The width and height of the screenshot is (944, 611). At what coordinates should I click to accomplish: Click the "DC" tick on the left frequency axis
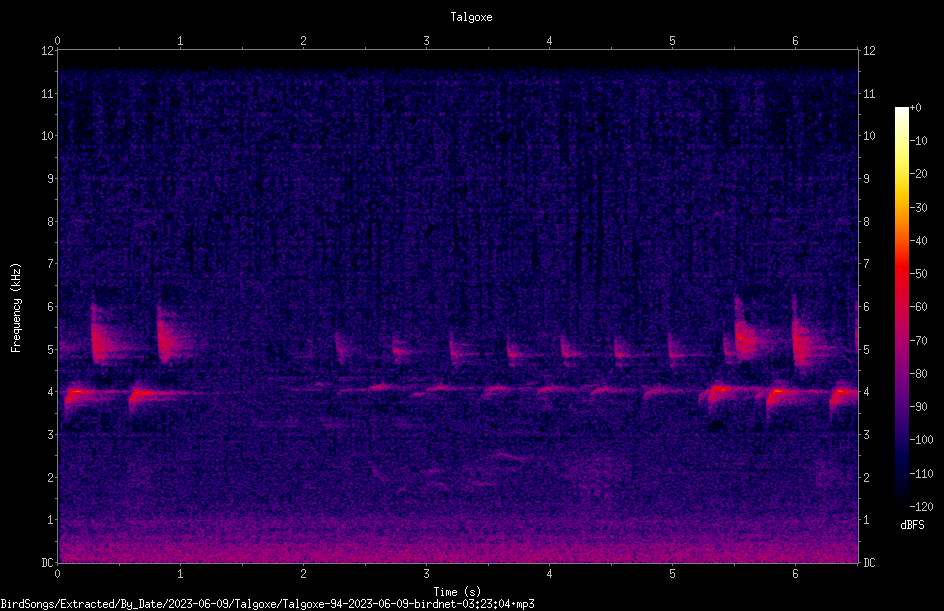47,563
